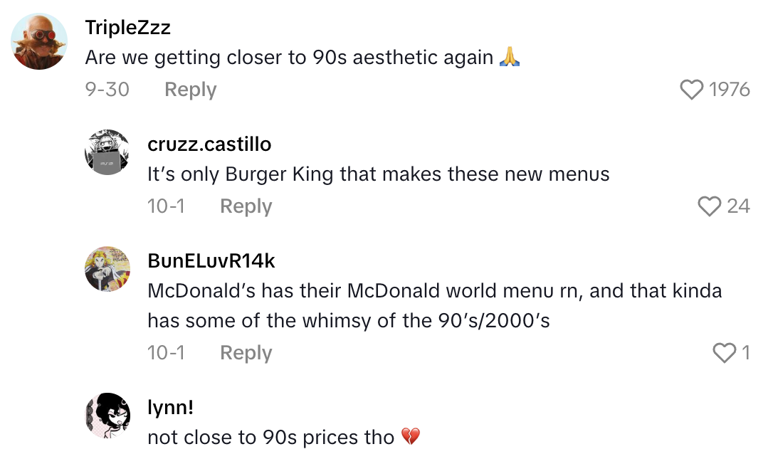Visit the BunELuvR14k username link
768x454 pixels.
pos(211,261)
